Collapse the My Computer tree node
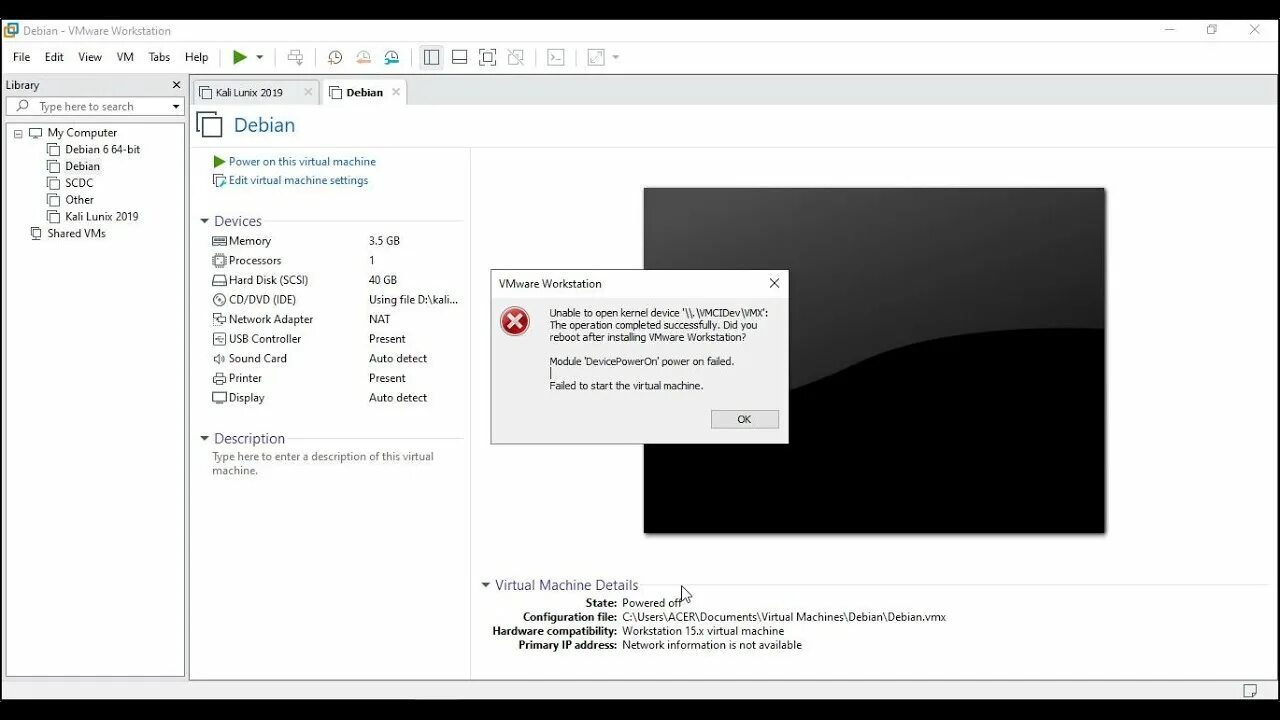 18,133
